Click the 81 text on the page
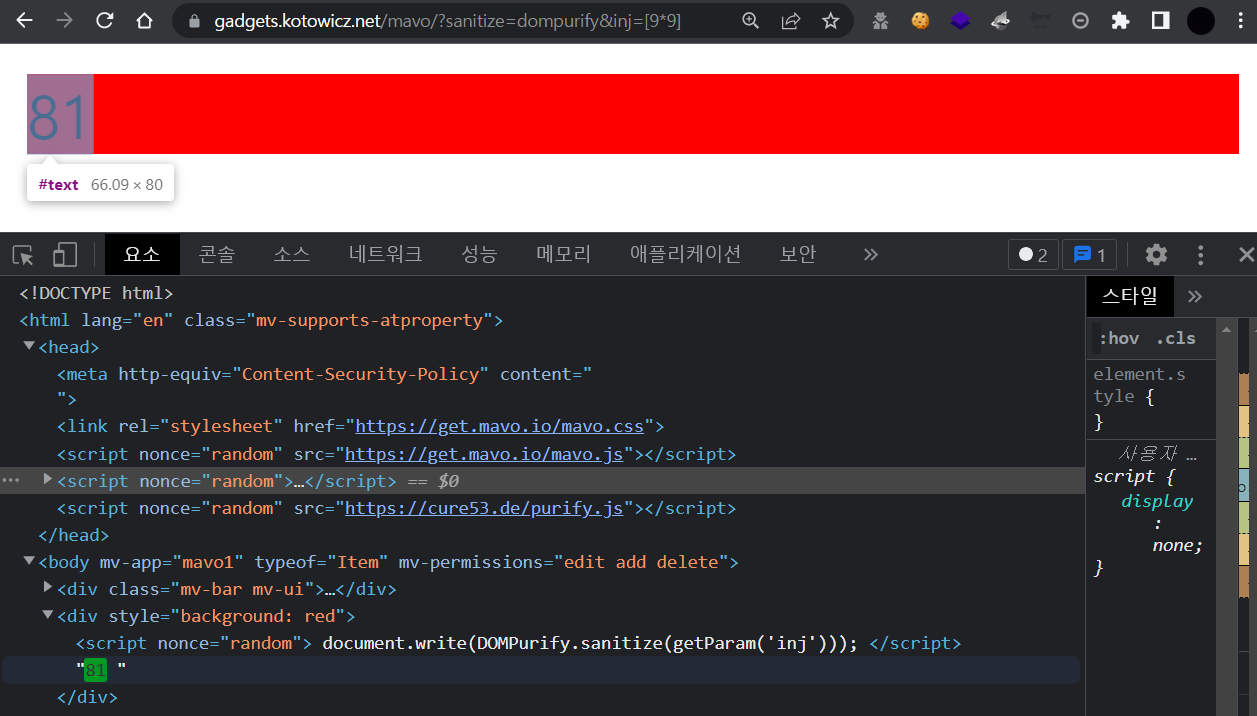 (59, 116)
